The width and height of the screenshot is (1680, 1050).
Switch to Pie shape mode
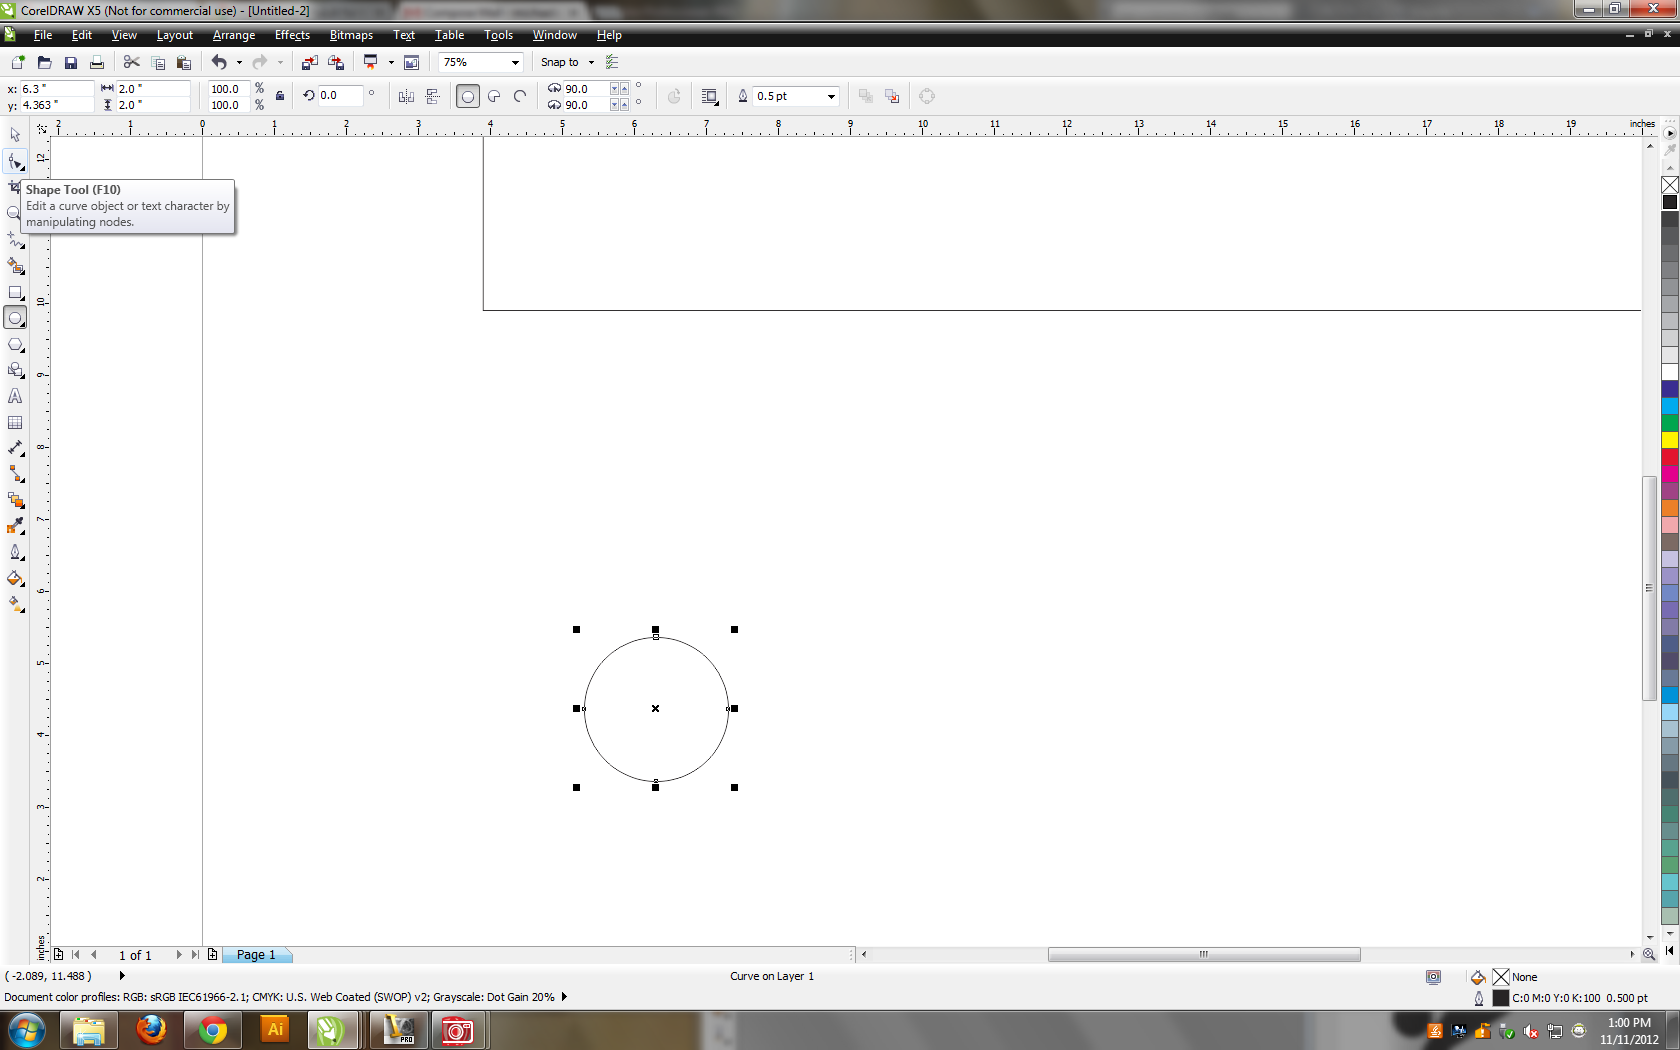[494, 96]
